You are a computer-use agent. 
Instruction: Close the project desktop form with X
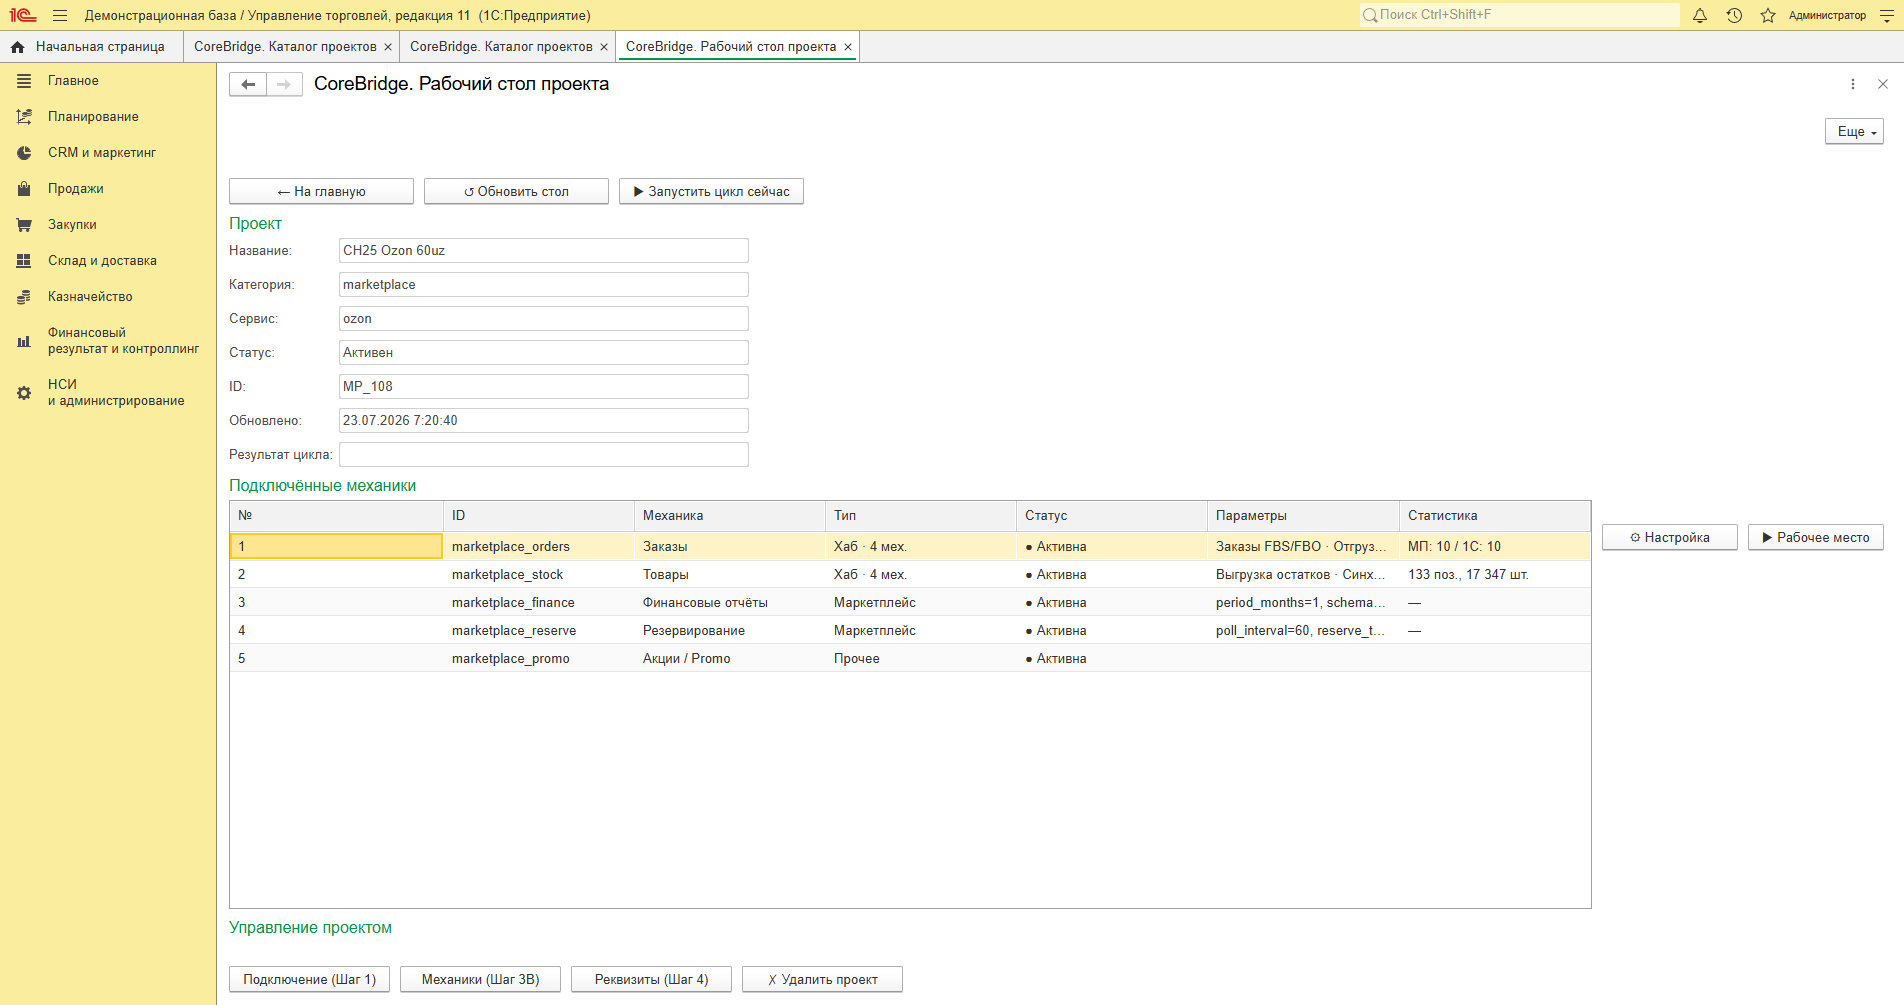coord(1883,84)
